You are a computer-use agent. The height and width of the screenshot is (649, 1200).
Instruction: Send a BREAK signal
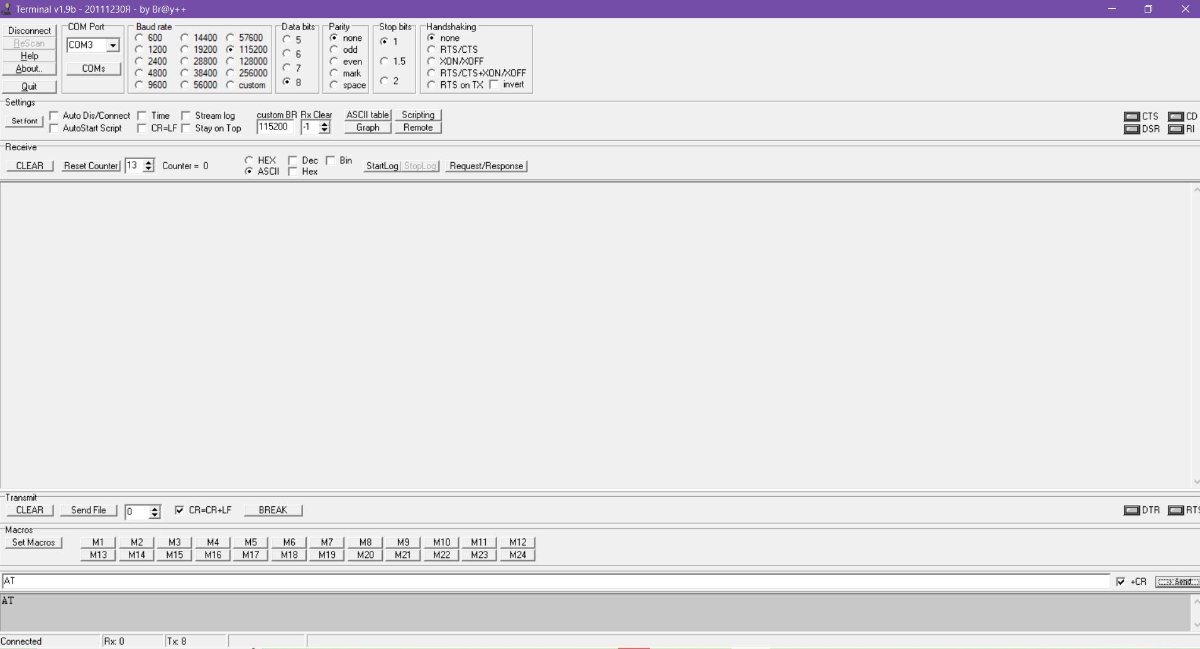tap(273, 510)
